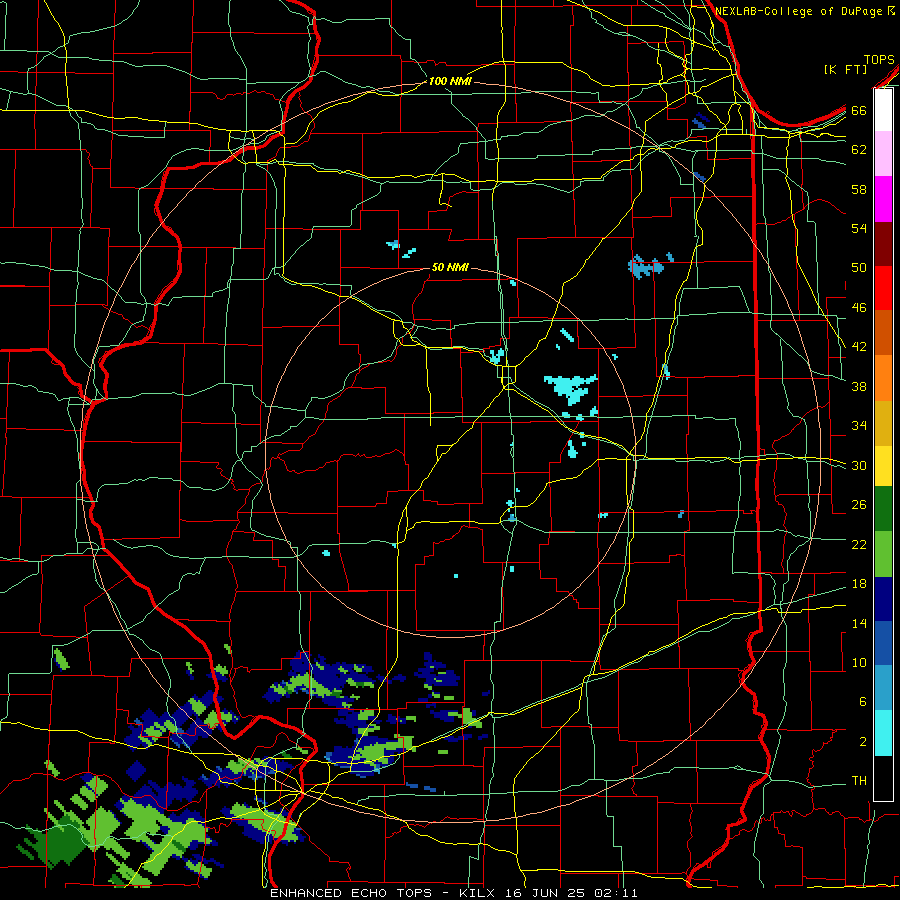Click the cyan legend swatch

tap(883, 733)
